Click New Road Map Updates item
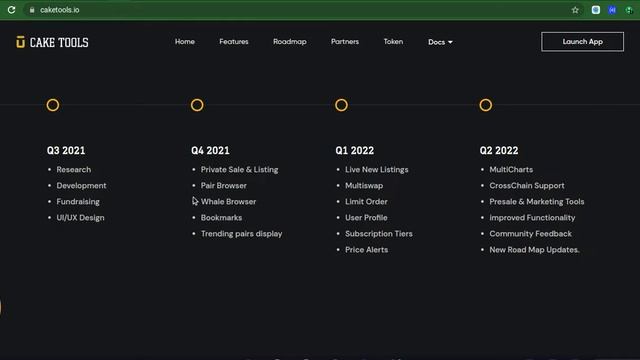This screenshot has height=360, width=640. pos(534,250)
